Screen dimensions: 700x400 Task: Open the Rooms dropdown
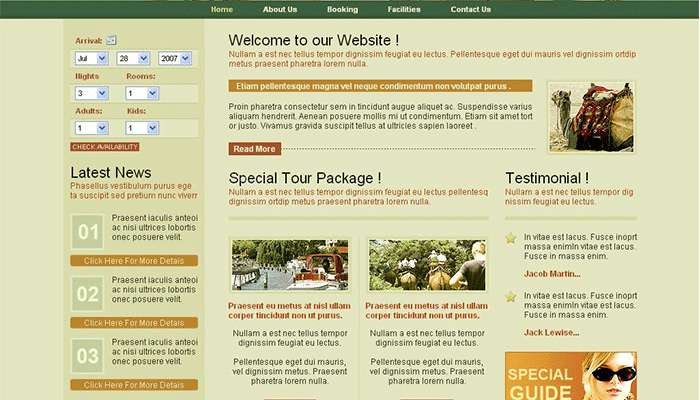(141, 94)
